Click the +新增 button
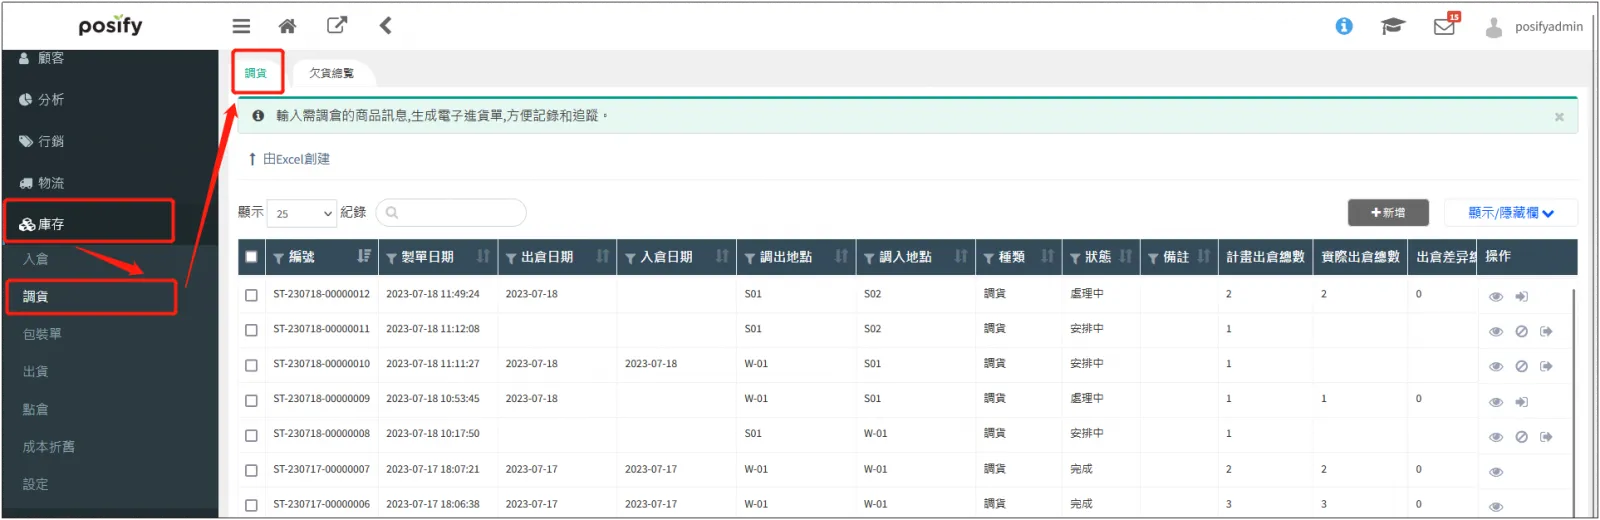This screenshot has width=1600, height=520. [1387, 213]
